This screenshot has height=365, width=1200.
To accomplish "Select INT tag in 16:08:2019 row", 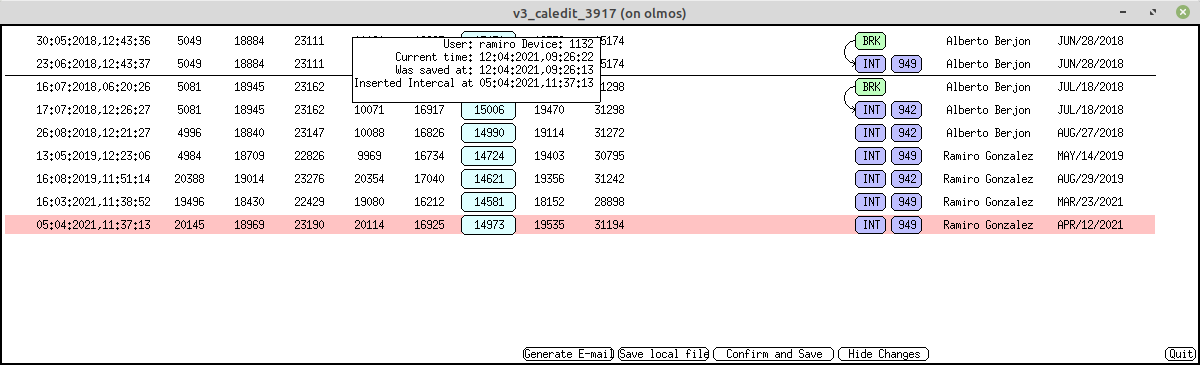I will point(871,179).
